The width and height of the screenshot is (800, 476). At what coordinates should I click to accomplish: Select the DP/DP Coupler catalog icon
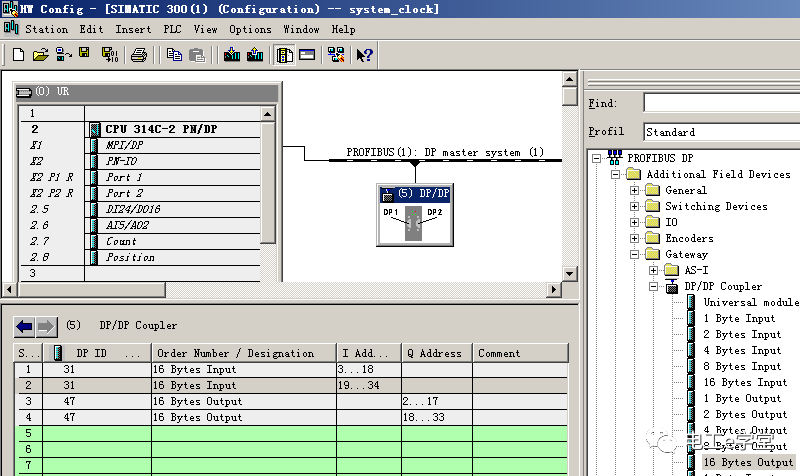tap(672, 286)
